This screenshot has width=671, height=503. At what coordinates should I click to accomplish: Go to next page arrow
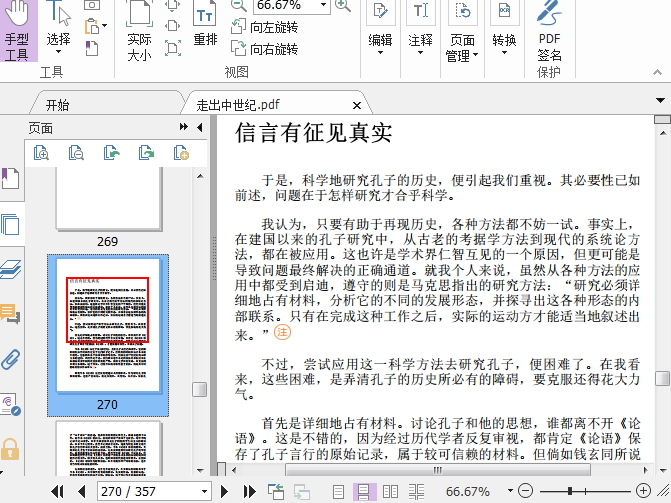(225, 491)
